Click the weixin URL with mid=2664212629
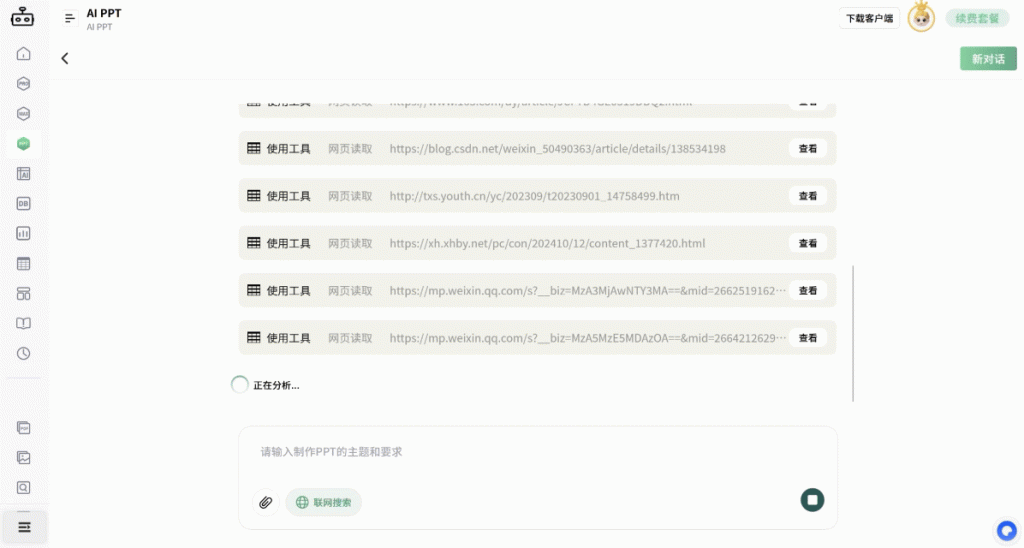The width and height of the screenshot is (1024, 548). (587, 338)
